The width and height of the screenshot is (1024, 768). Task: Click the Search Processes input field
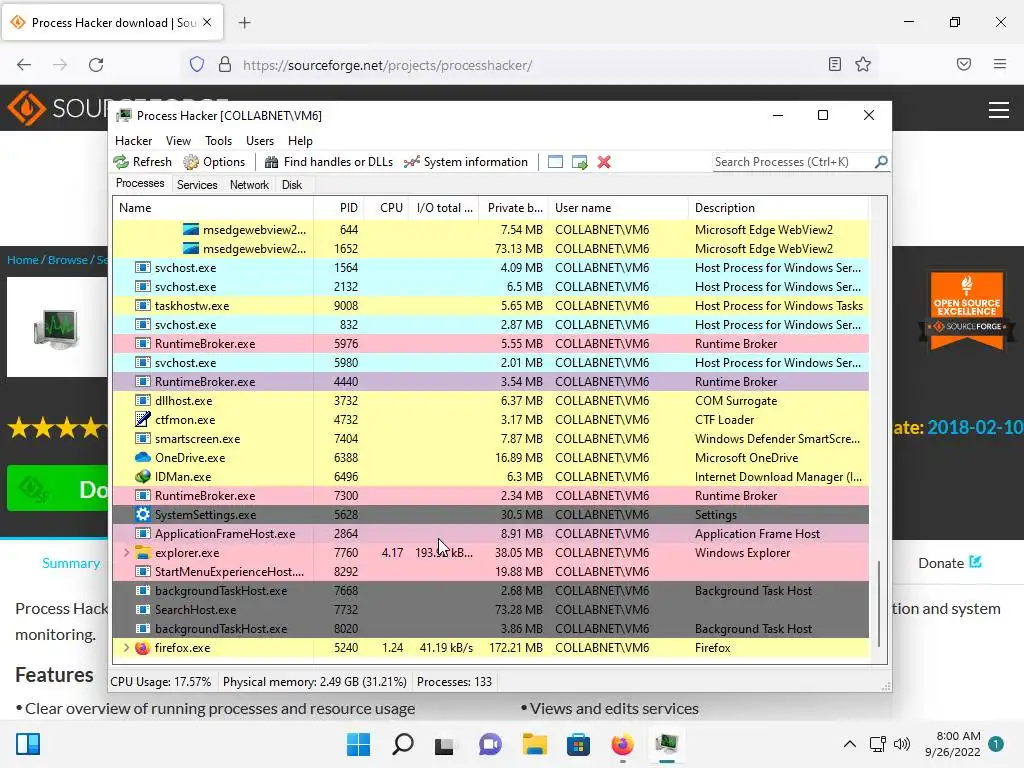pyautogui.click(x=793, y=162)
